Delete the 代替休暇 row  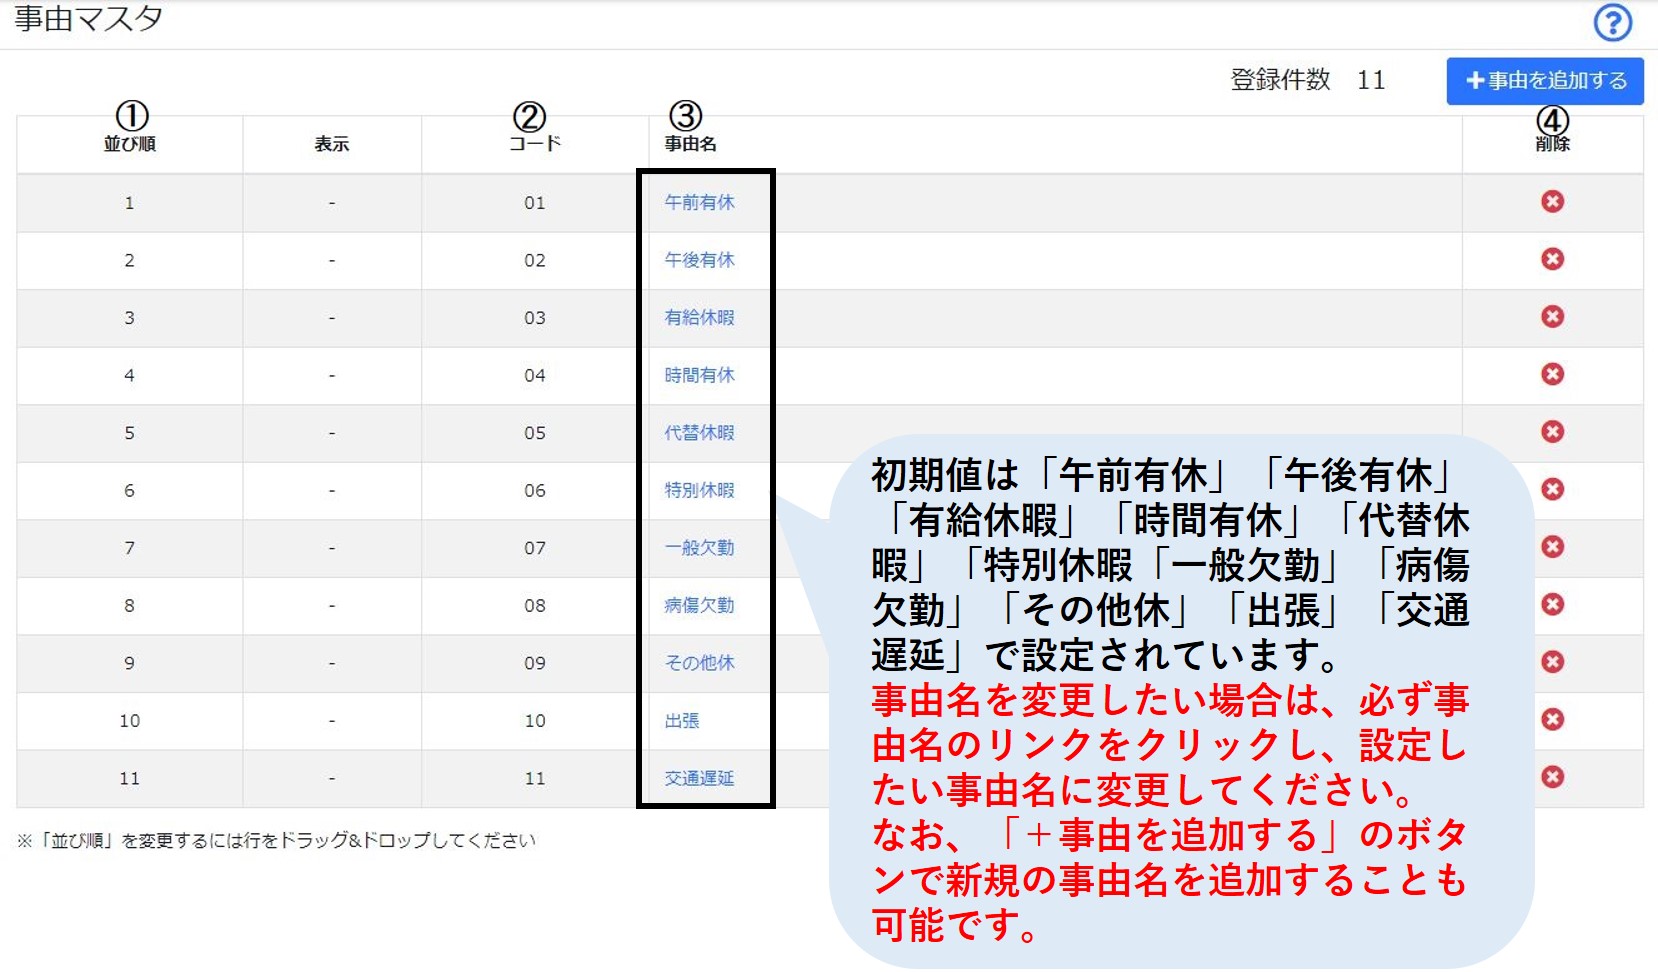tap(1552, 432)
